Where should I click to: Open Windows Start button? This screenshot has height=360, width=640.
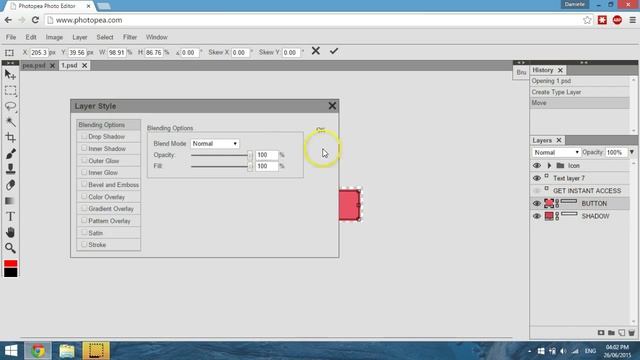click(x=11, y=351)
